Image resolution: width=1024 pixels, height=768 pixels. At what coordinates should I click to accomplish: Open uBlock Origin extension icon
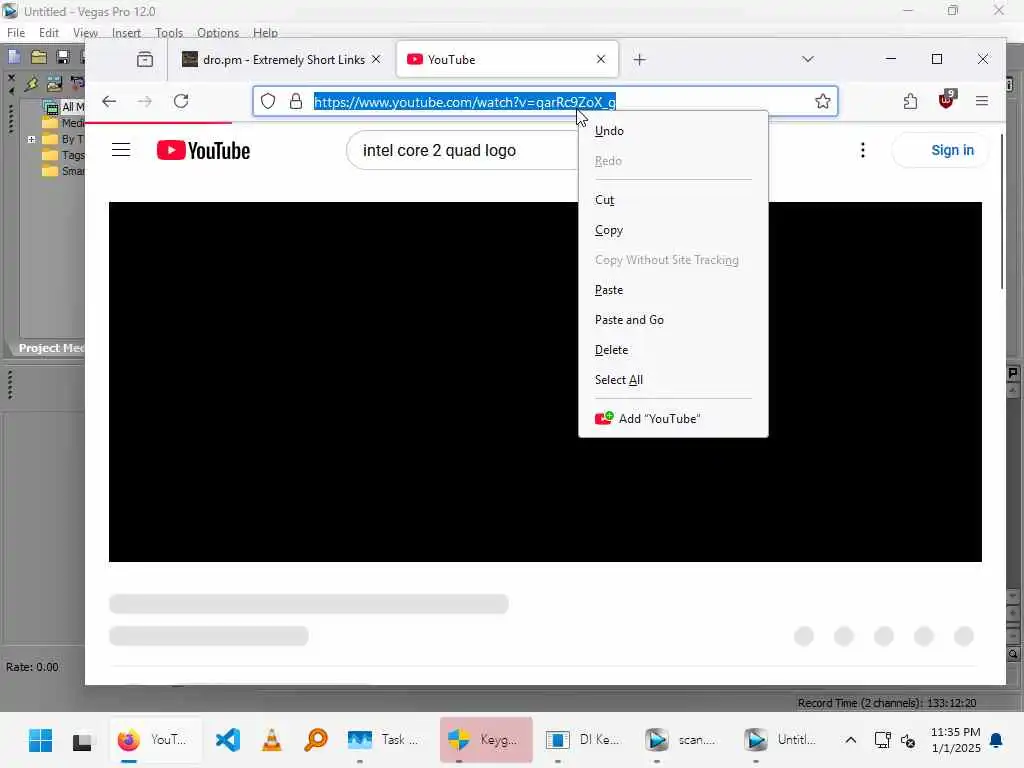point(946,100)
